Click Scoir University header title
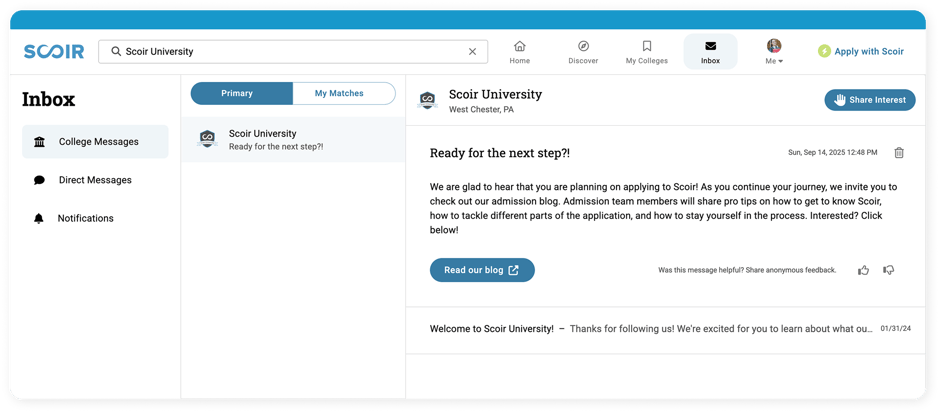This screenshot has height=413, width=940. click(x=495, y=94)
